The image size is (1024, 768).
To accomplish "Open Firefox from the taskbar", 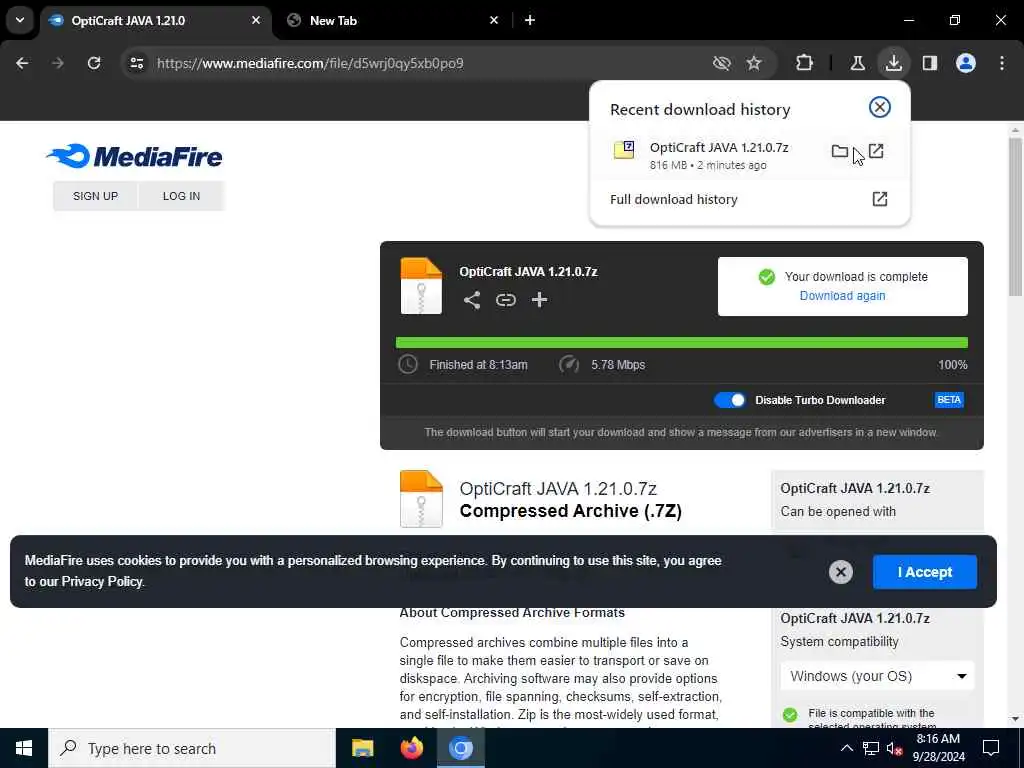I will pos(411,748).
